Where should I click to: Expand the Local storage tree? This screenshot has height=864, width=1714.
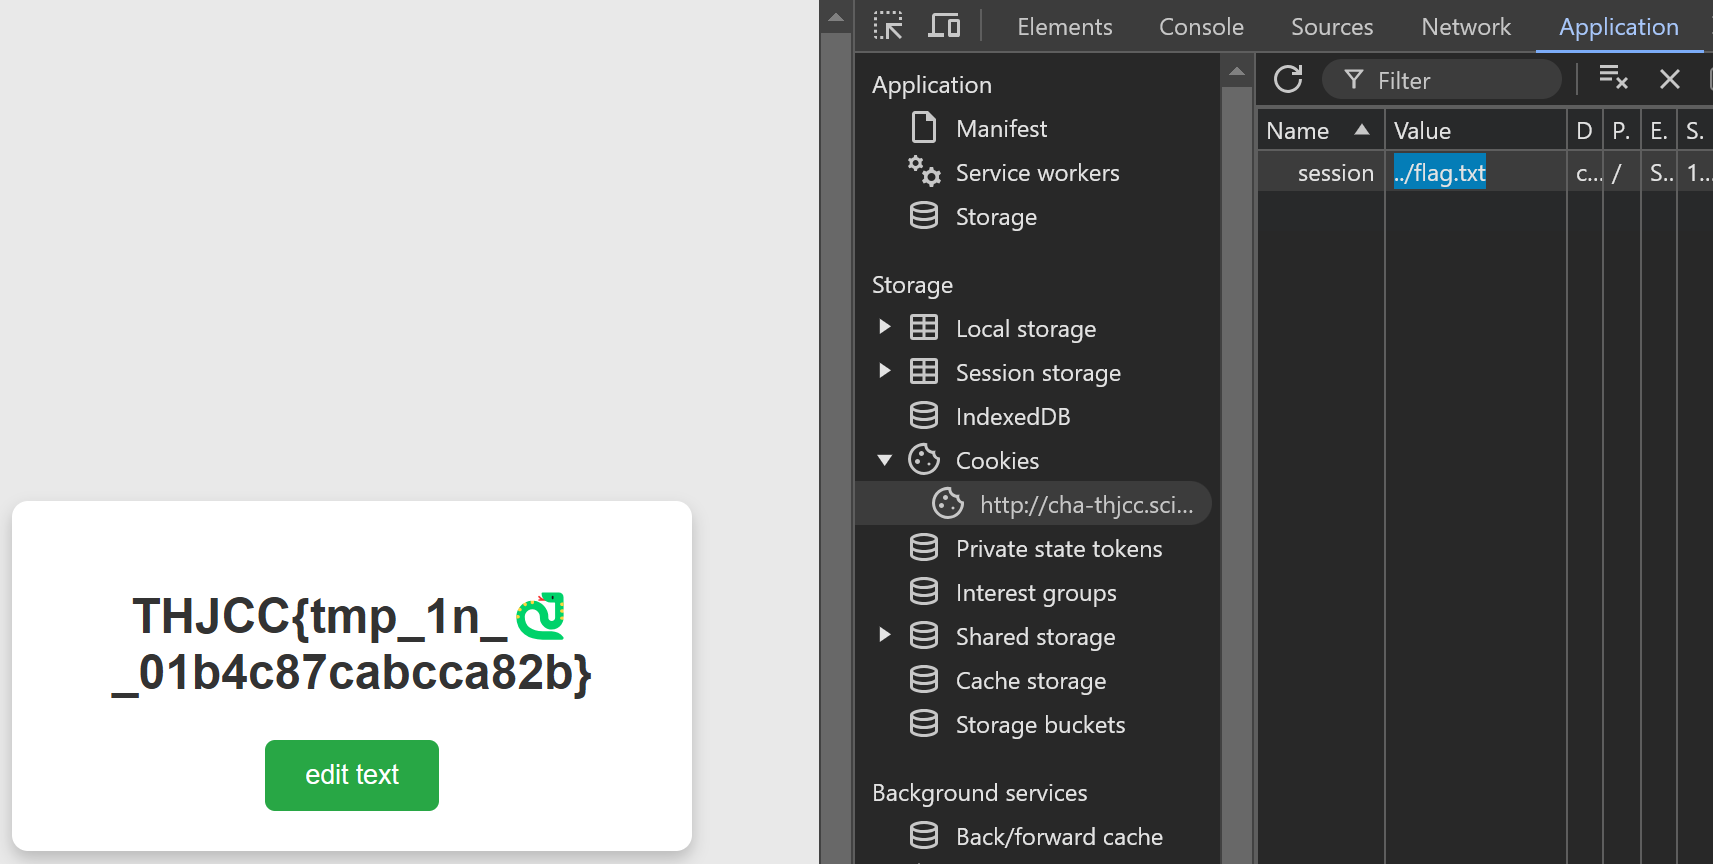tap(884, 327)
